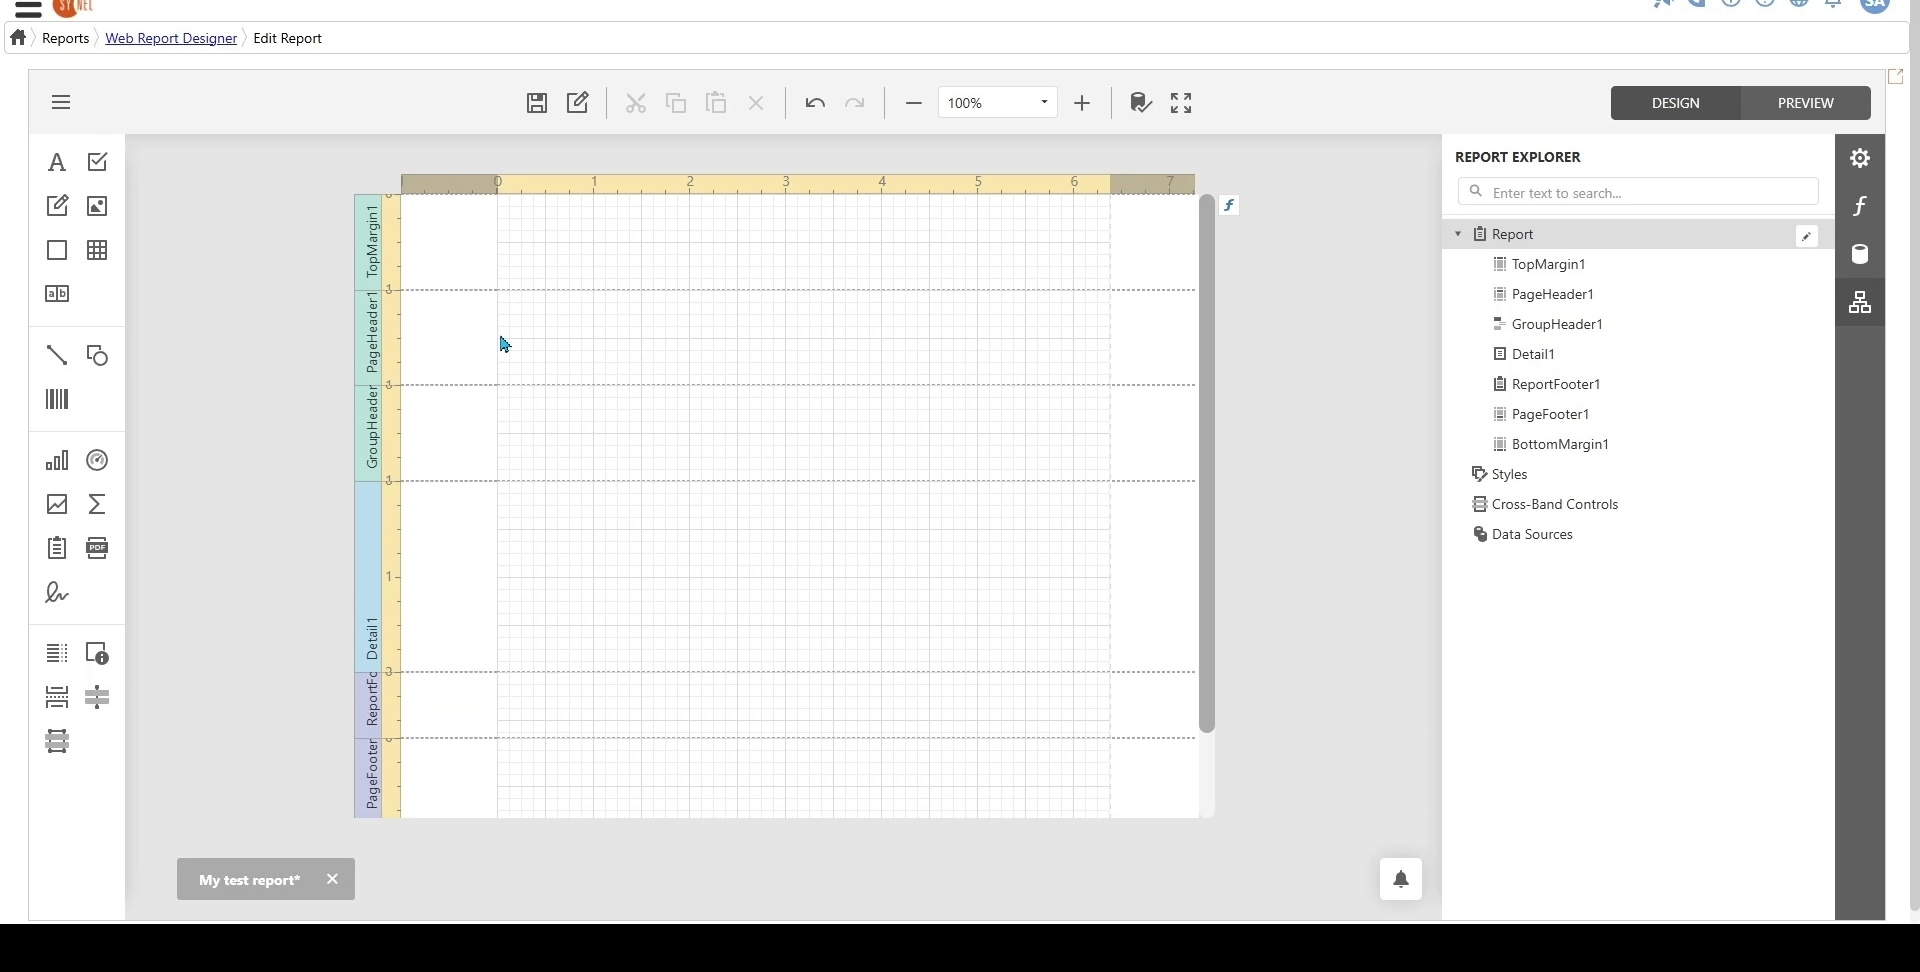This screenshot has width=1920, height=972.
Task: Select the Character Comb control in toolbox
Action: click(x=57, y=294)
